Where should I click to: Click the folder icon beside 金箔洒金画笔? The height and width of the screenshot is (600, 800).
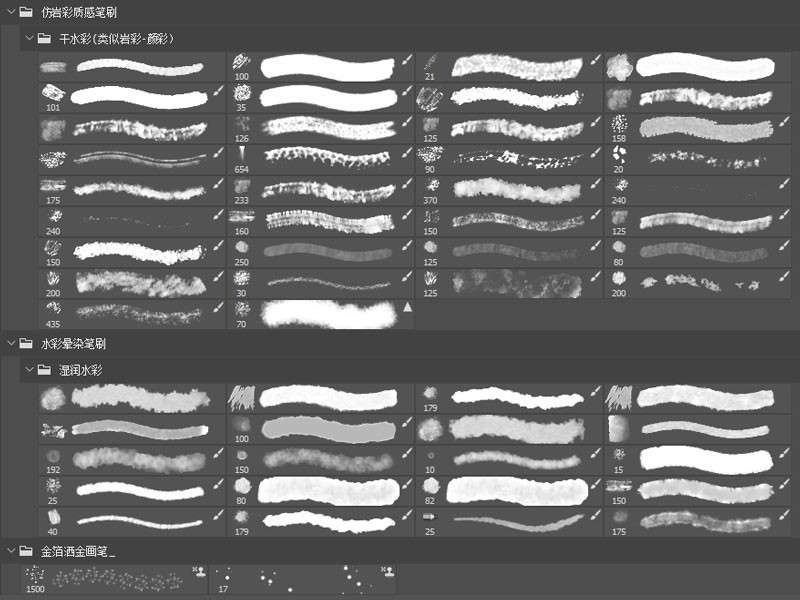point(26,551)
